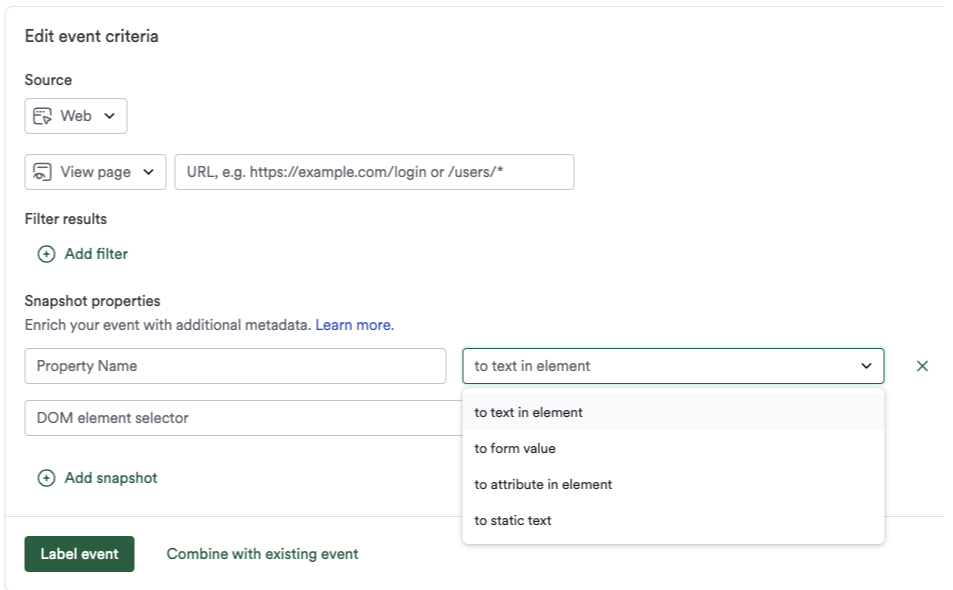Click the Web browser icon in Source dropdown
This screenshot has height=590, width=953.
[x=42, y=116]
